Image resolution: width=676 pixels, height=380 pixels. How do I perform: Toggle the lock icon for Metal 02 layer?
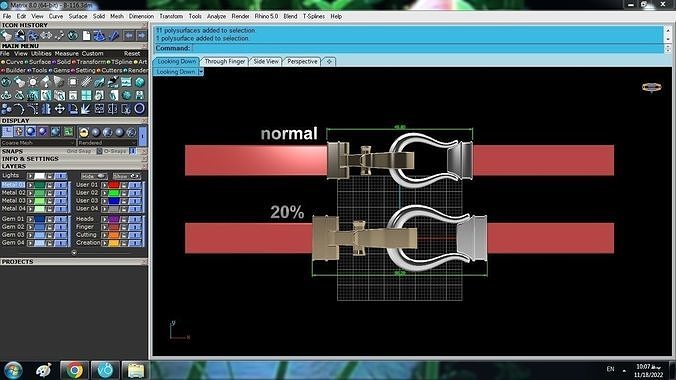point(50,193)
